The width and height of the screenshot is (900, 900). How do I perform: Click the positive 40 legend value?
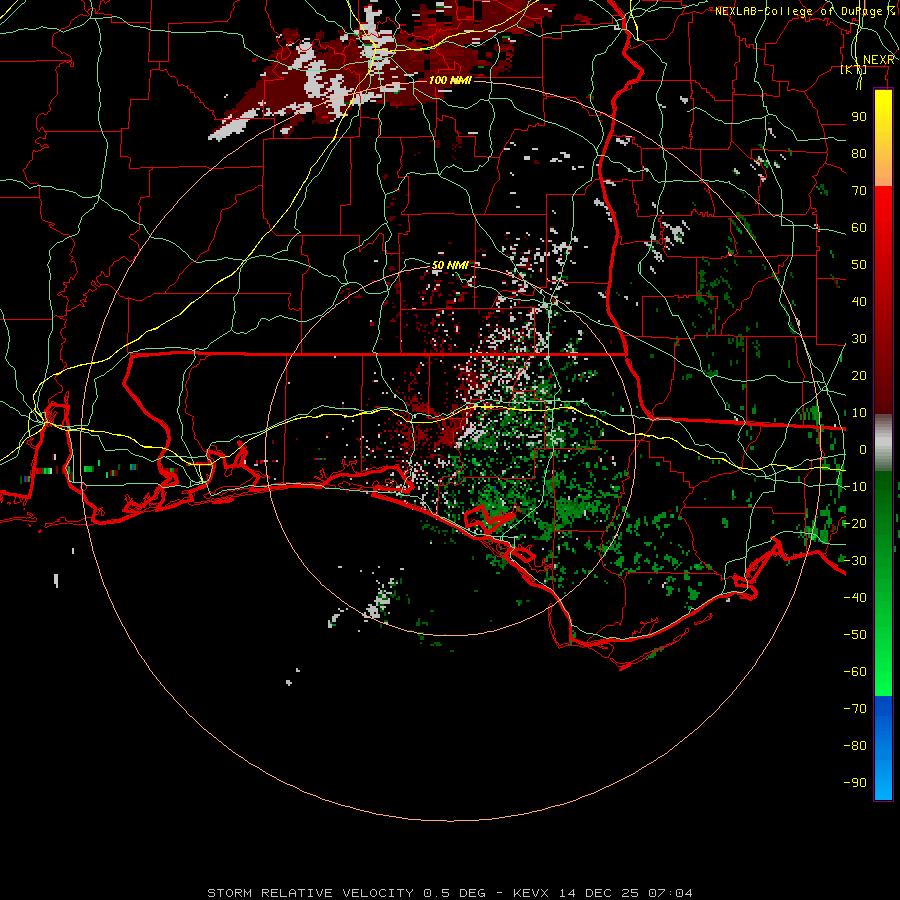pyautogui.click(x=859, y=302)
